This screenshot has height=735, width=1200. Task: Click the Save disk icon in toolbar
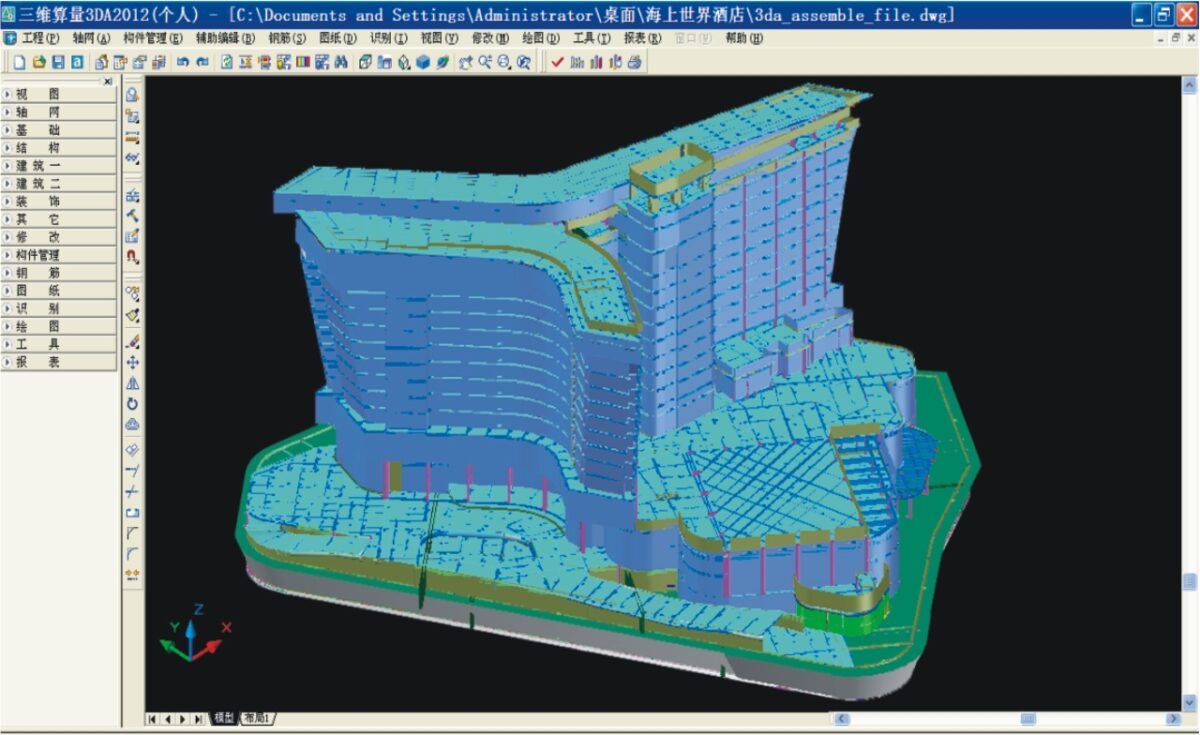[x=58, y=62]
